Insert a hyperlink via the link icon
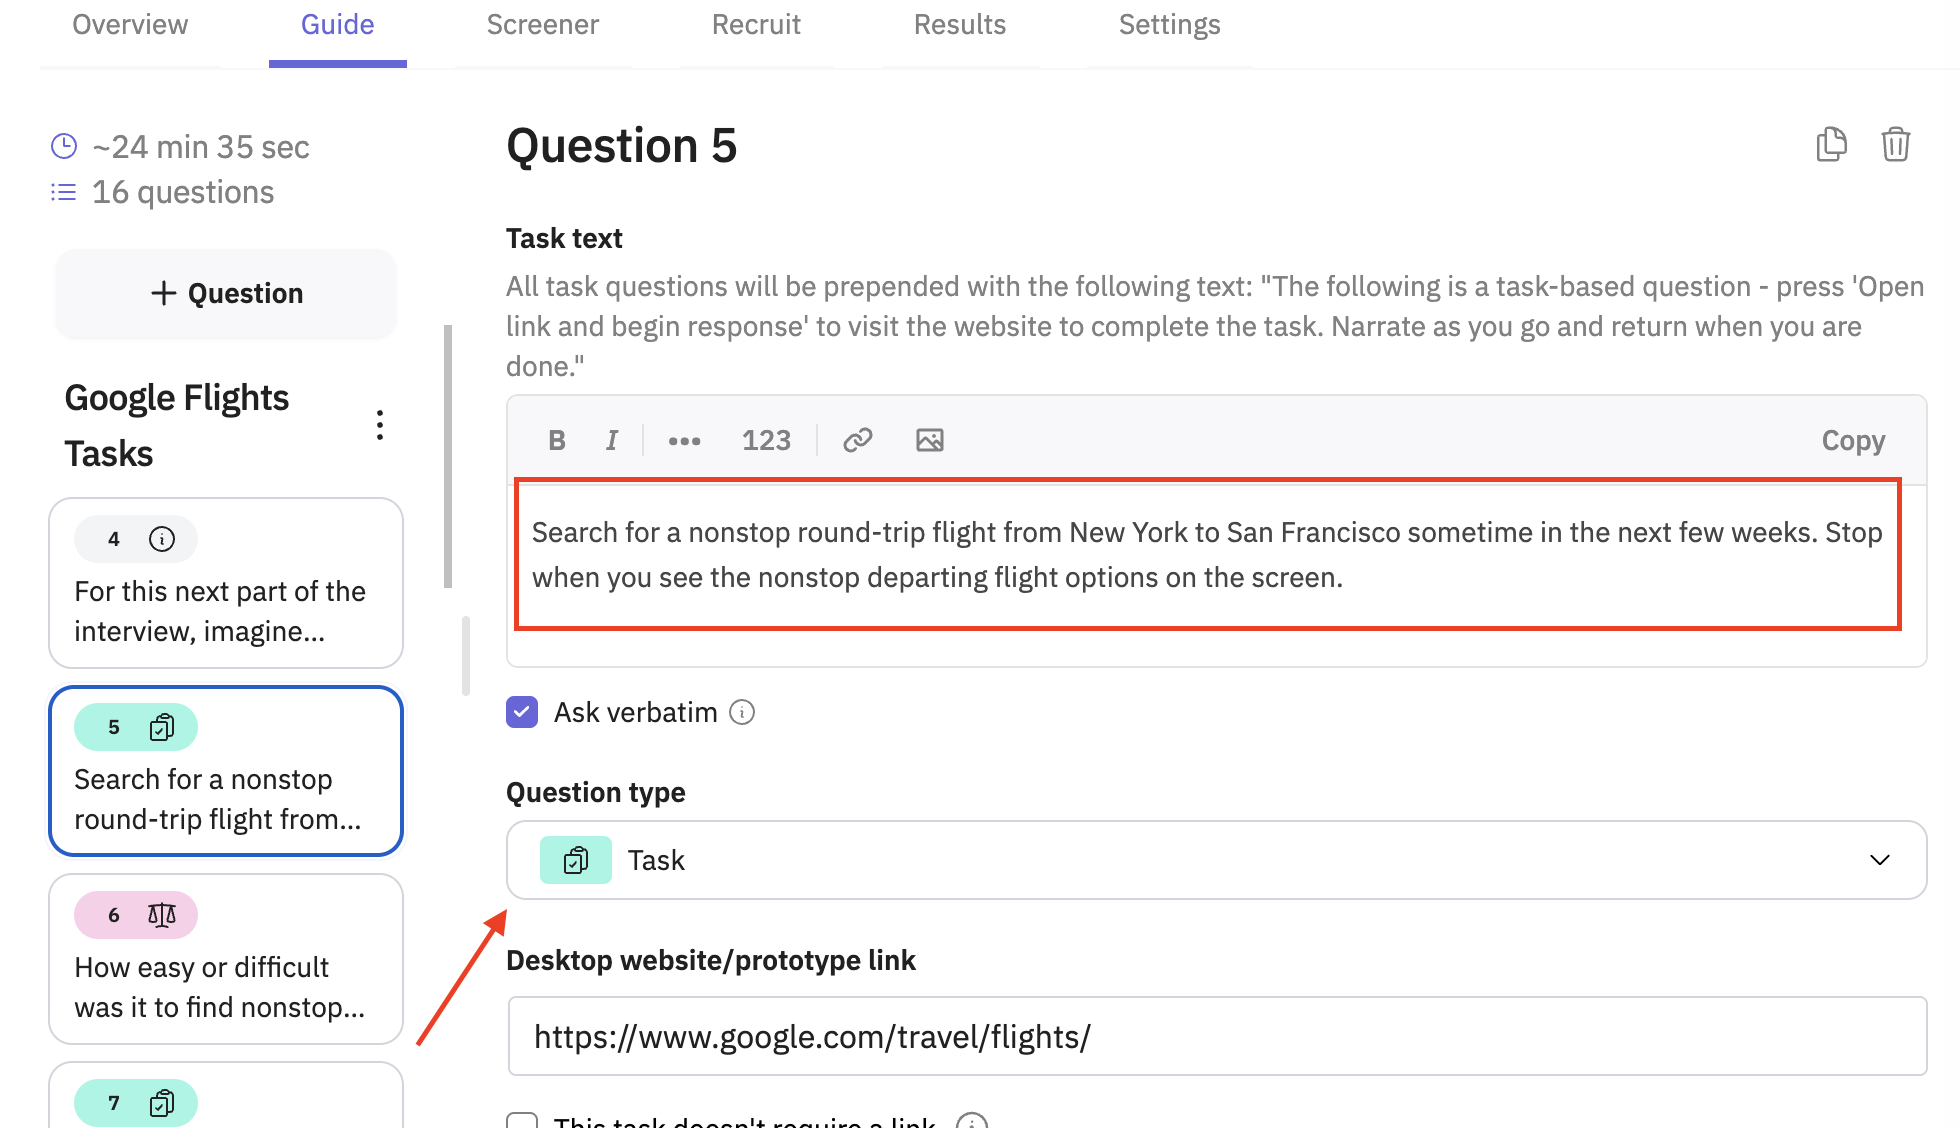1960x1128 pixels. coord(858,440)
